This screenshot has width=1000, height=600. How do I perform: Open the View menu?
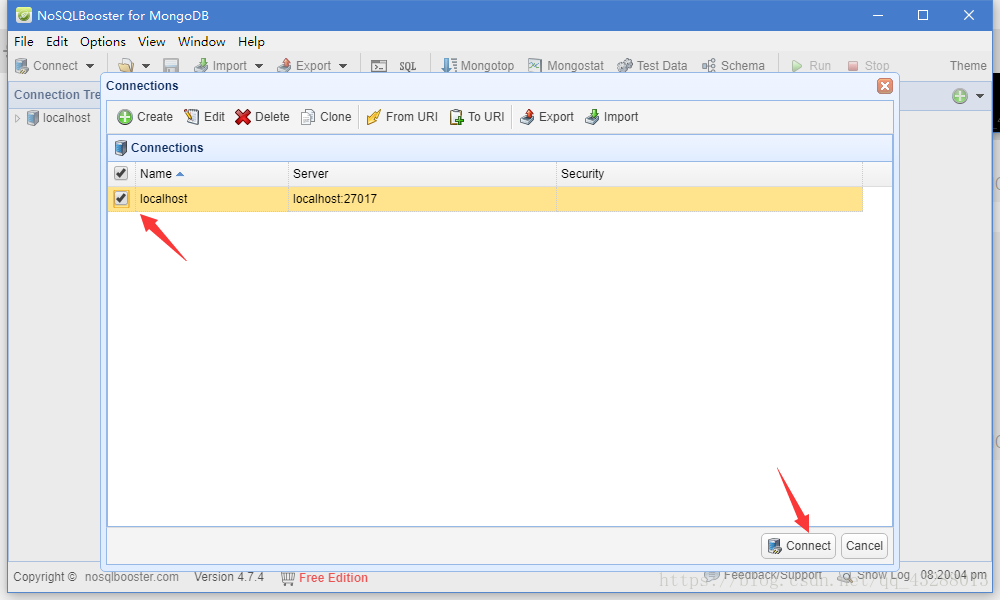151,41
